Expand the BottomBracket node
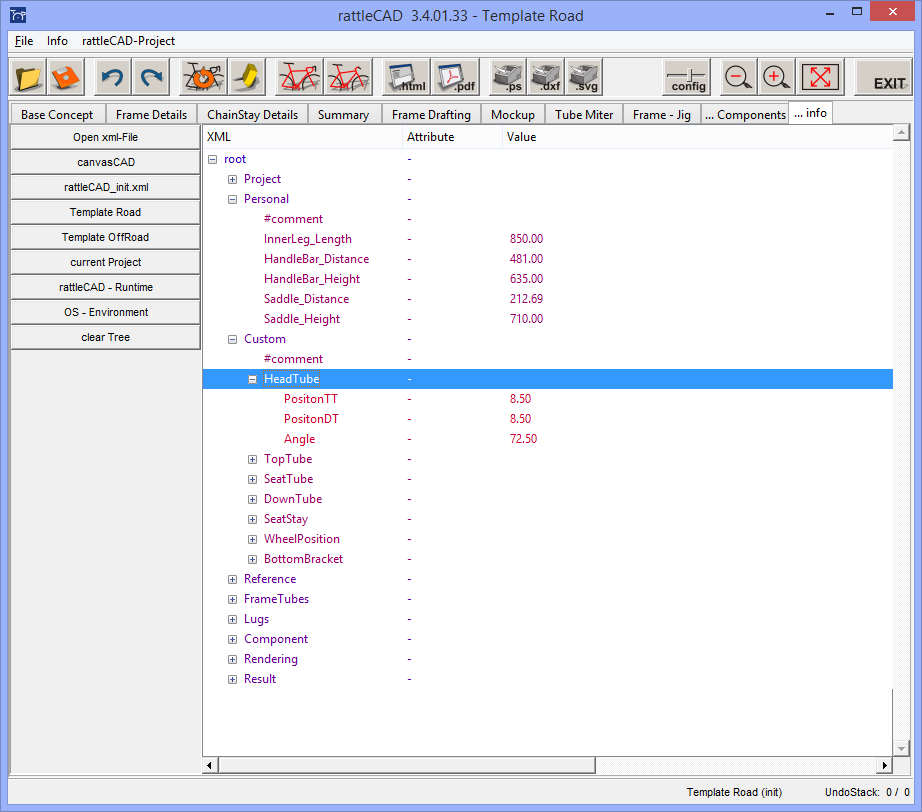The image size is (922, 812). [252, 559]
